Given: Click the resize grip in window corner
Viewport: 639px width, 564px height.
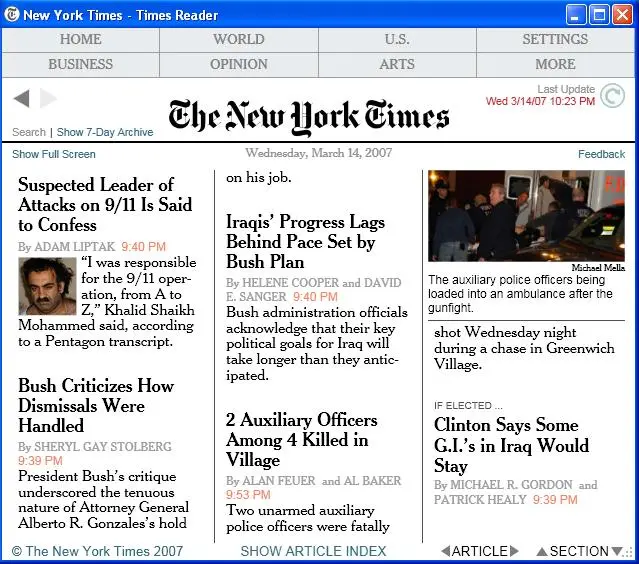Looking at the screenshot, I should pos(629,553).
